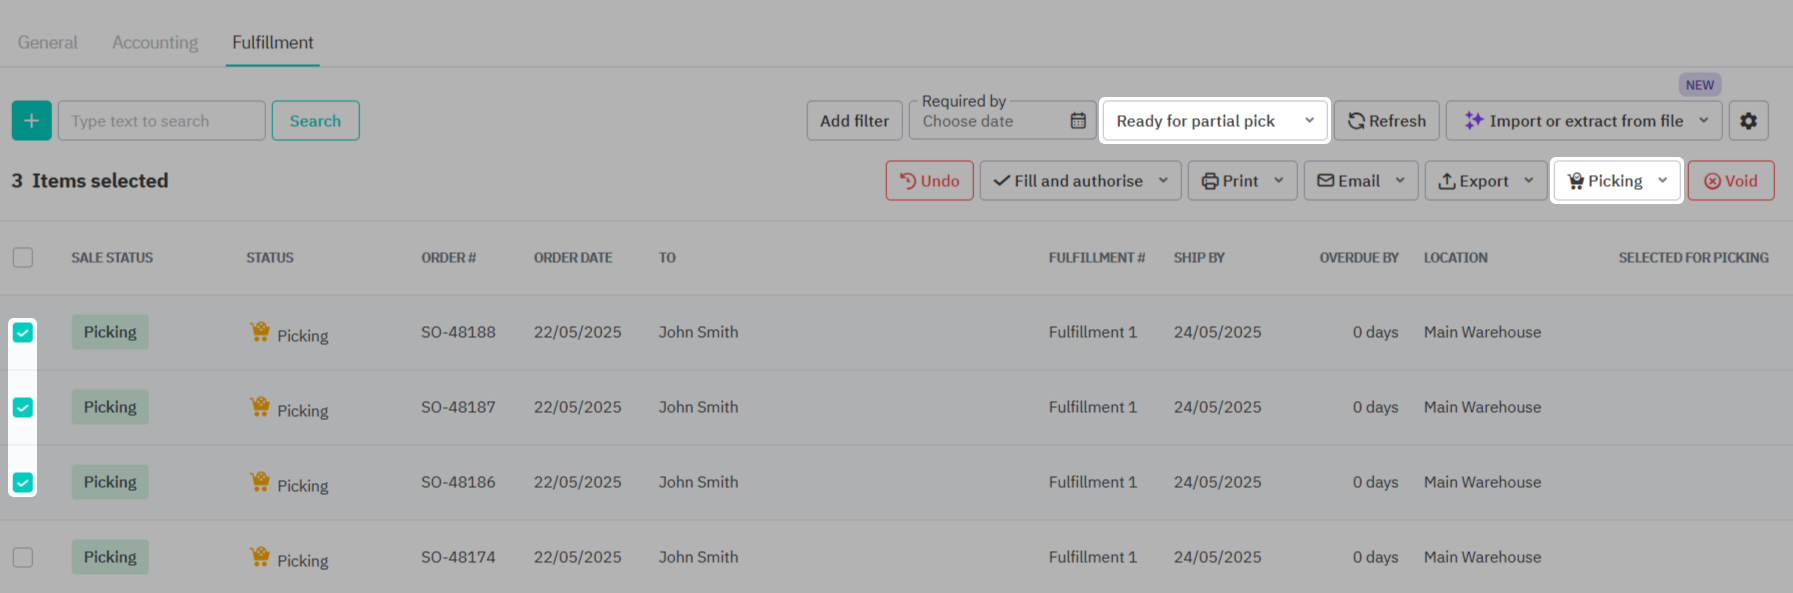The image size is (1793, 593).
Task: Switch to the Accounting tab
Action: pyautogui.click(x=155, y=43)
